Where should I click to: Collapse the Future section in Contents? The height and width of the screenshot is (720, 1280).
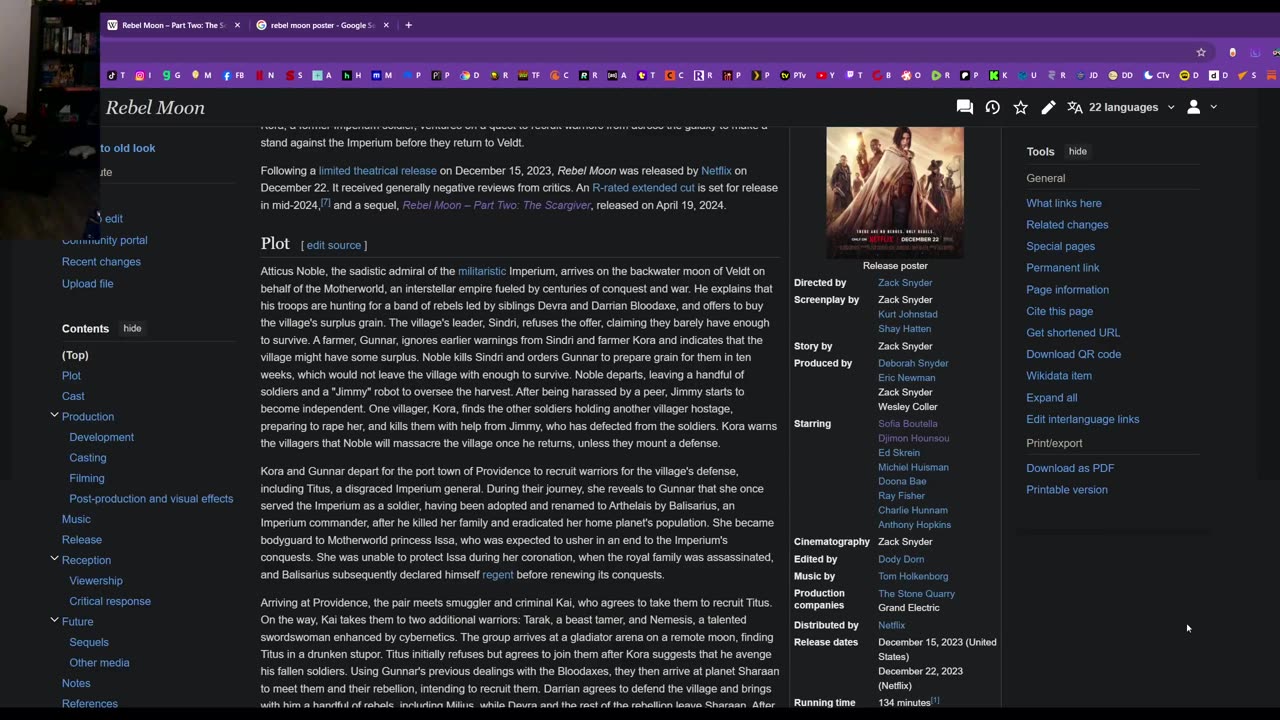(x=54, y=620)
